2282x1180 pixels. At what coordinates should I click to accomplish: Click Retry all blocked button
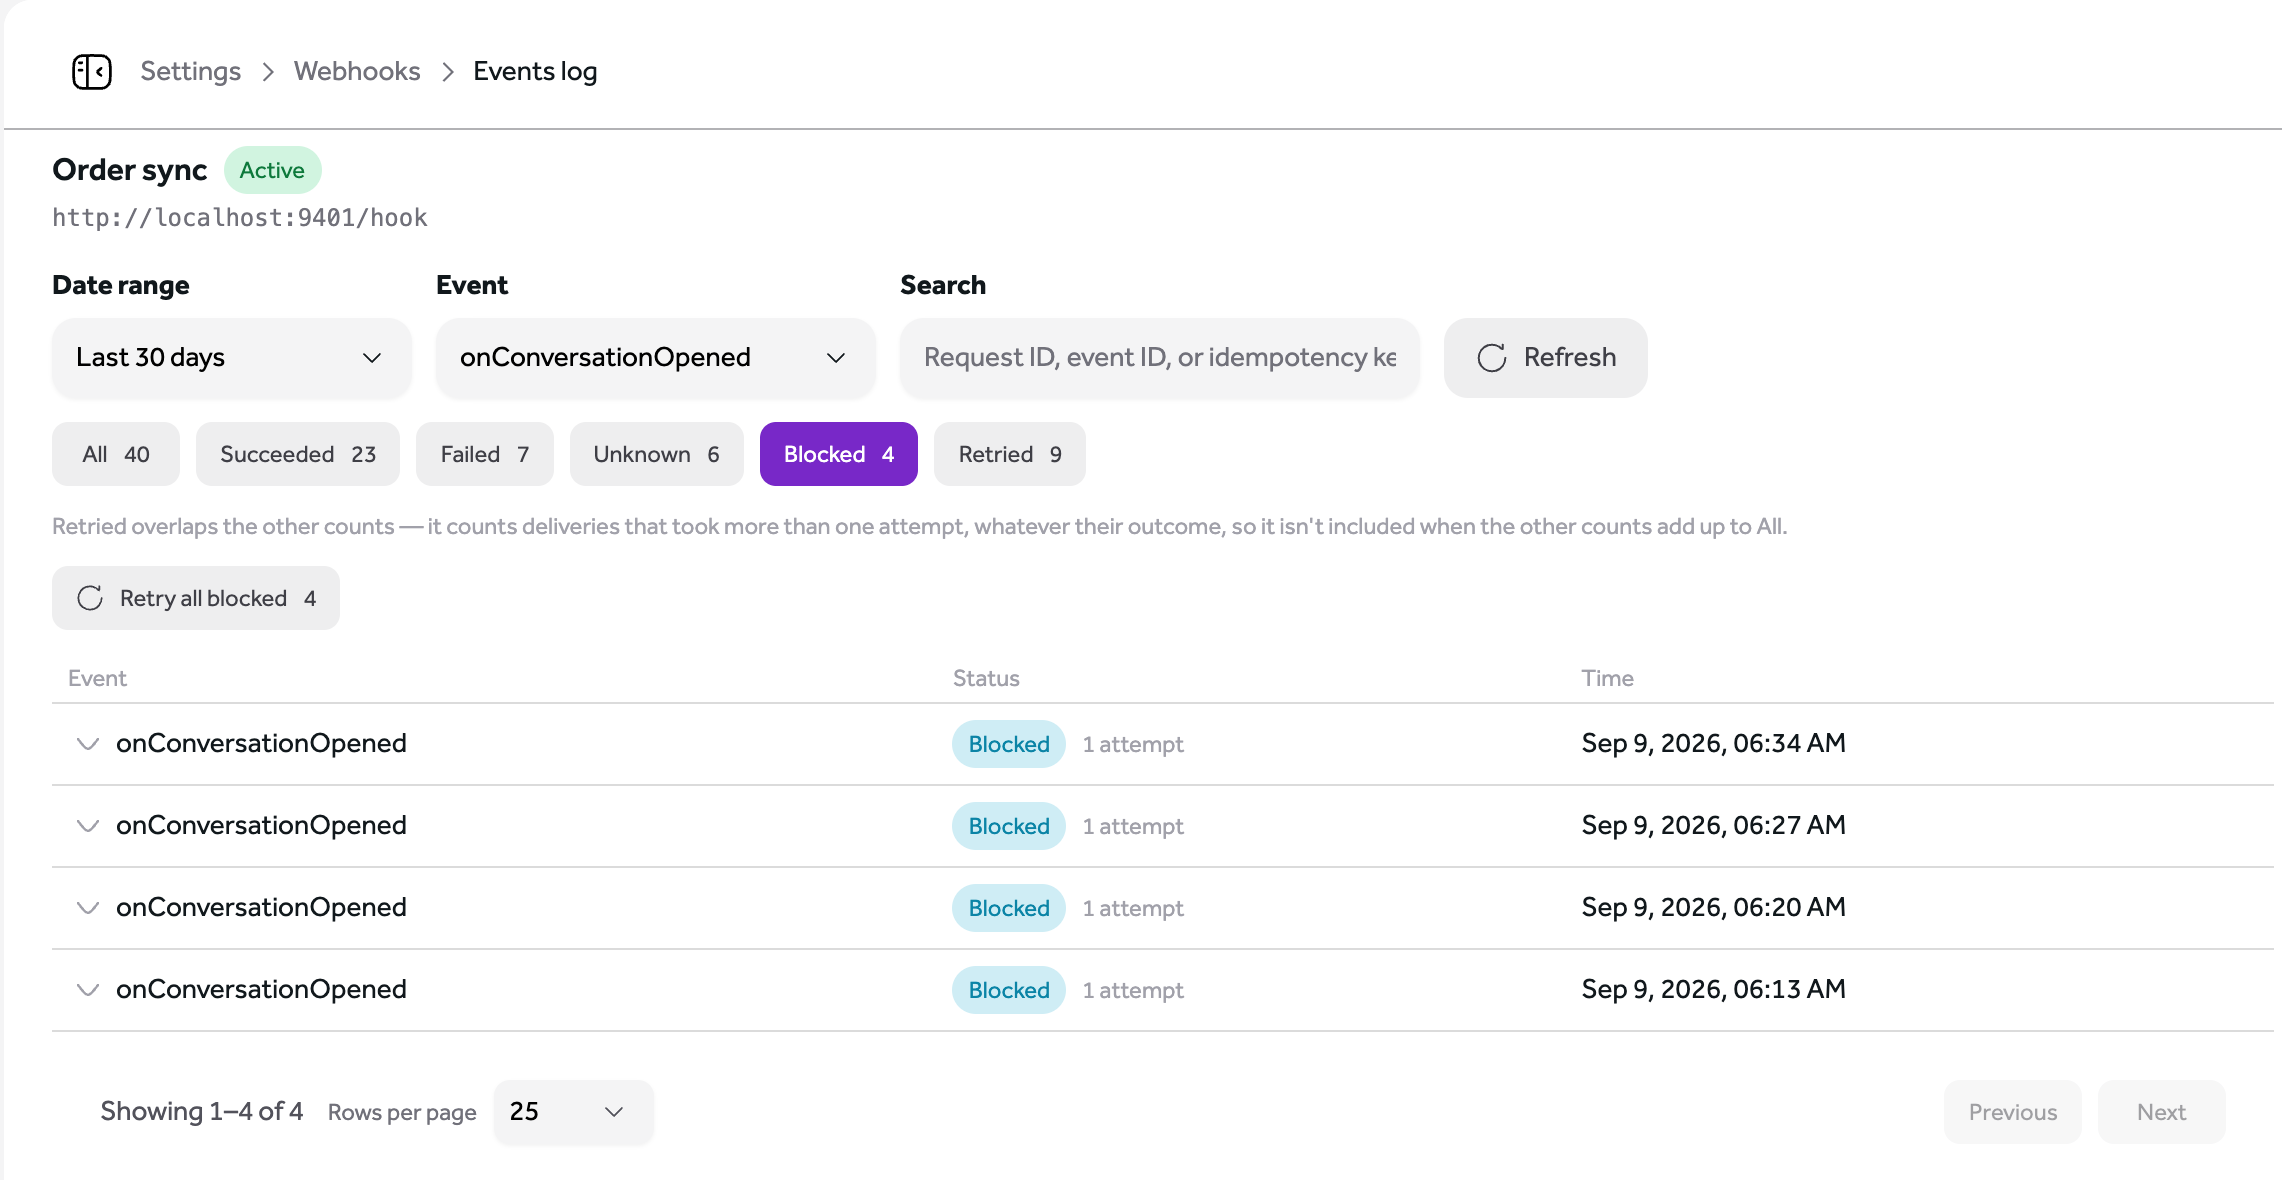tap(196, 598)
